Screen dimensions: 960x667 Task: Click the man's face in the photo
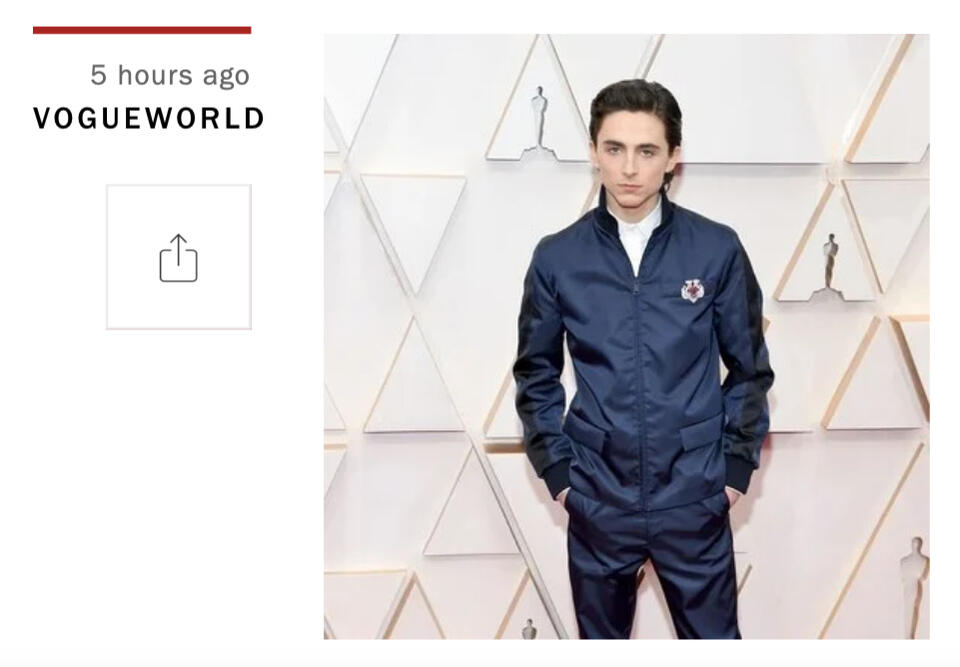pyautogui.click(x=632, y=160)
